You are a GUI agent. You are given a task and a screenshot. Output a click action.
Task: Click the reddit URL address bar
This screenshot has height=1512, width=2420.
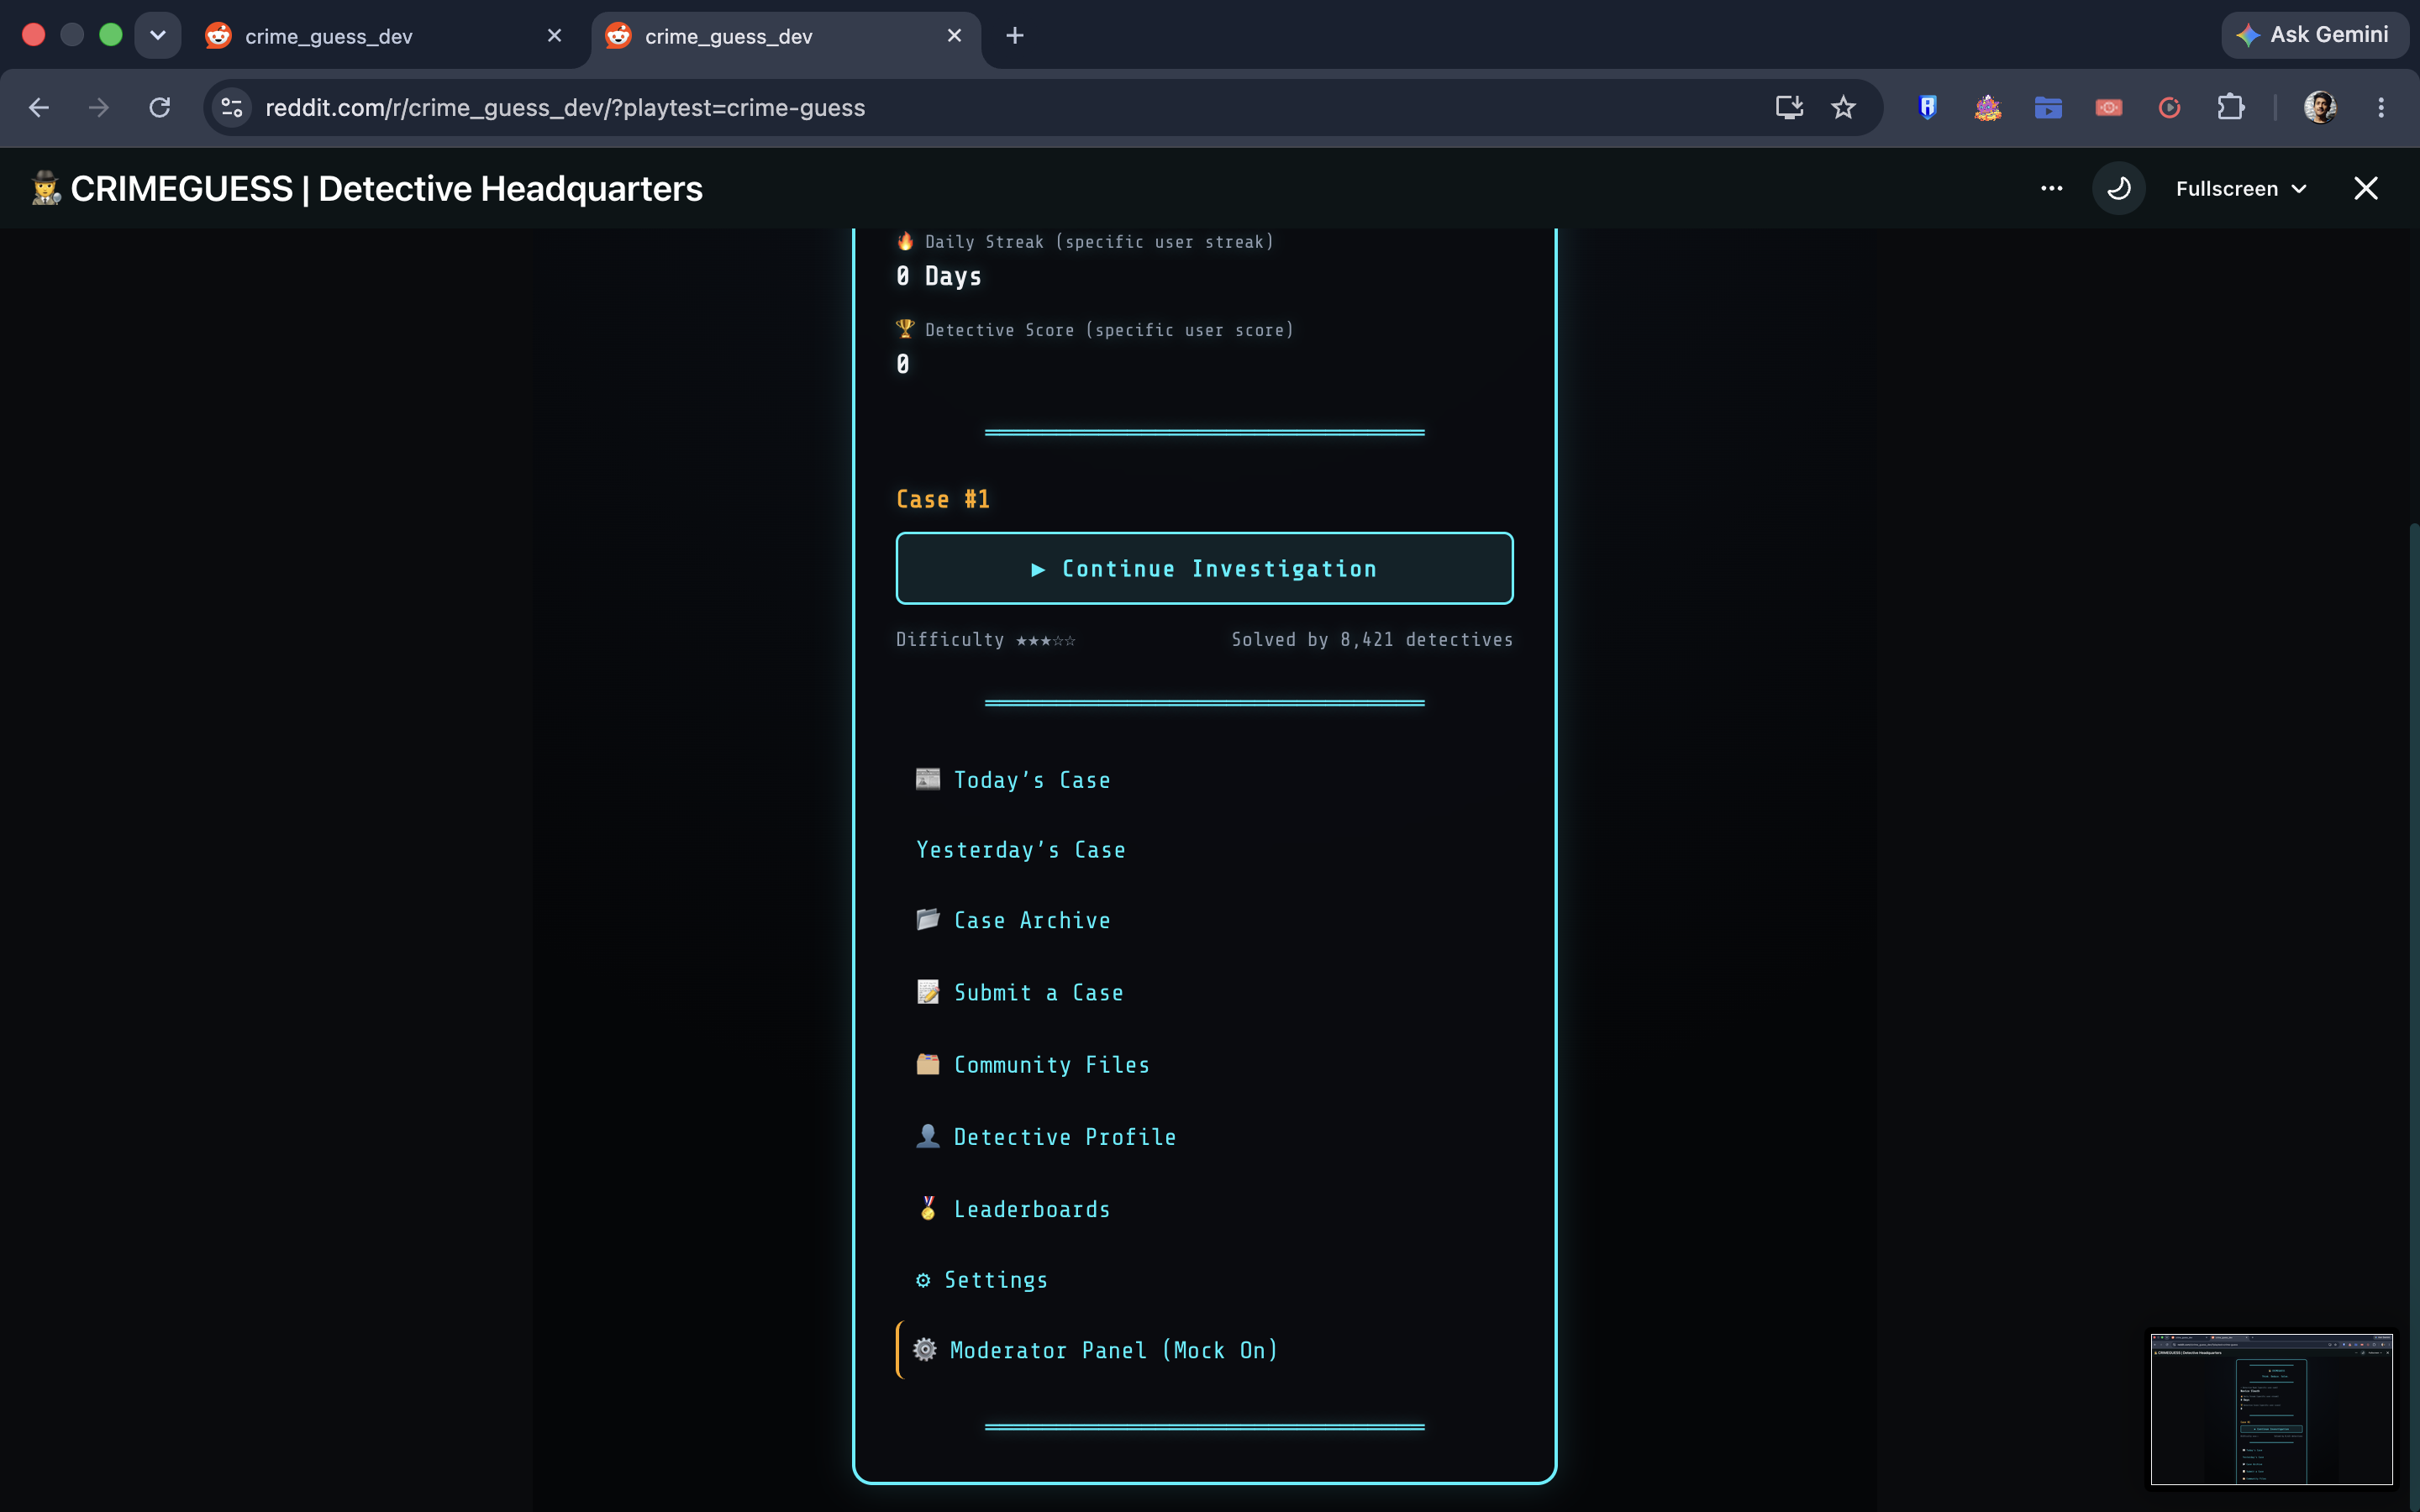pos(565,107)
